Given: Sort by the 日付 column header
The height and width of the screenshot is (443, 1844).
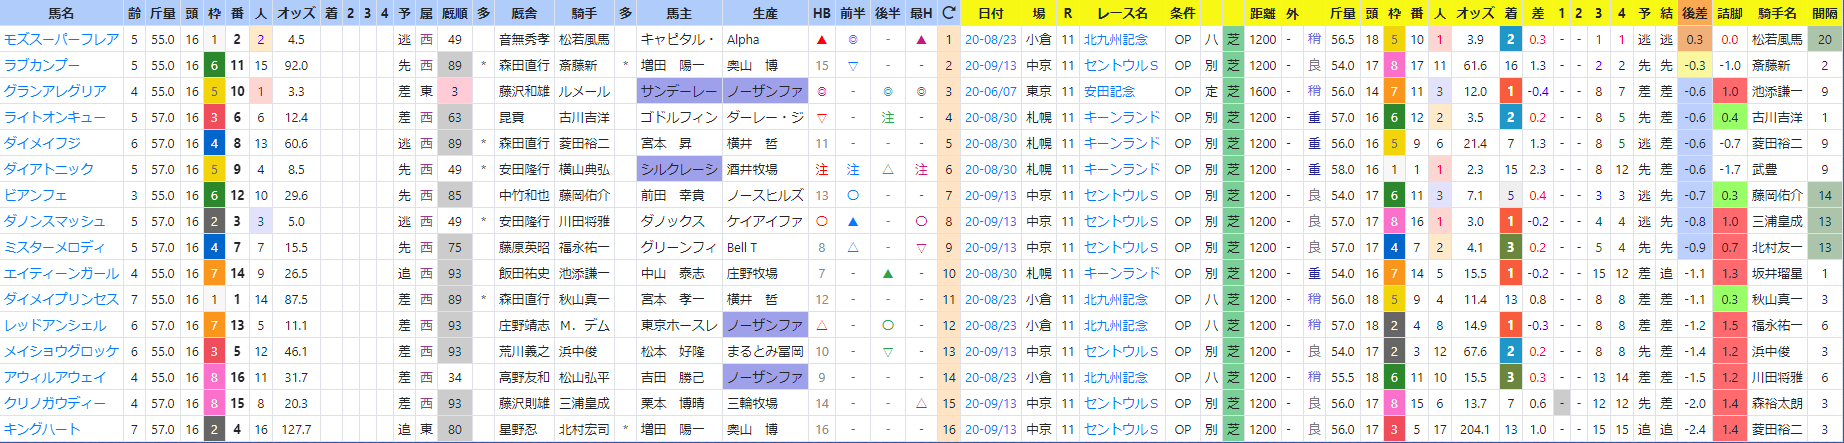Looking at the screenshot, I should point(990,13).
